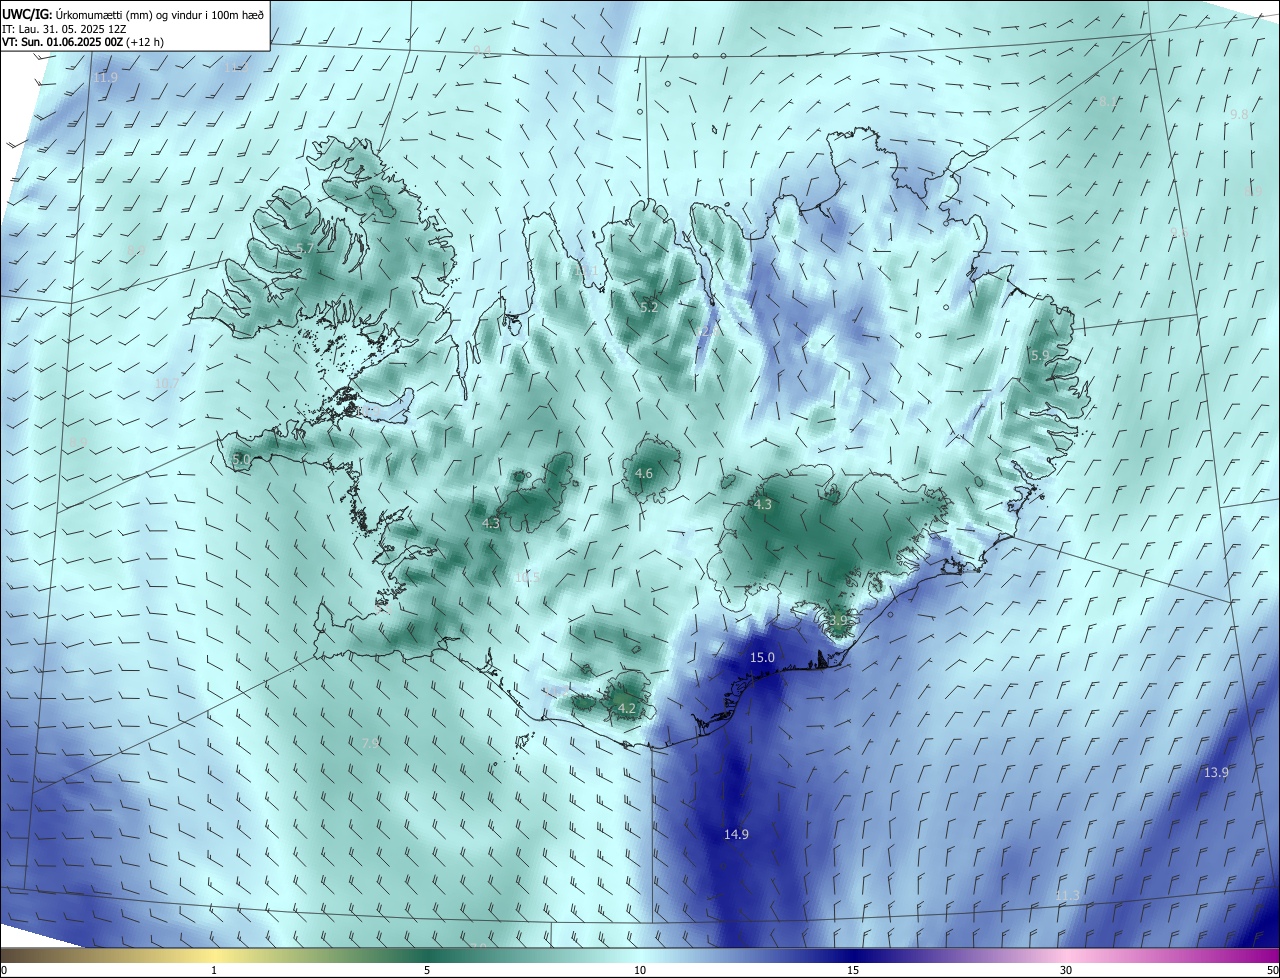Click the 15.0 maximum value on the south coast

click(x=762, y=657)
